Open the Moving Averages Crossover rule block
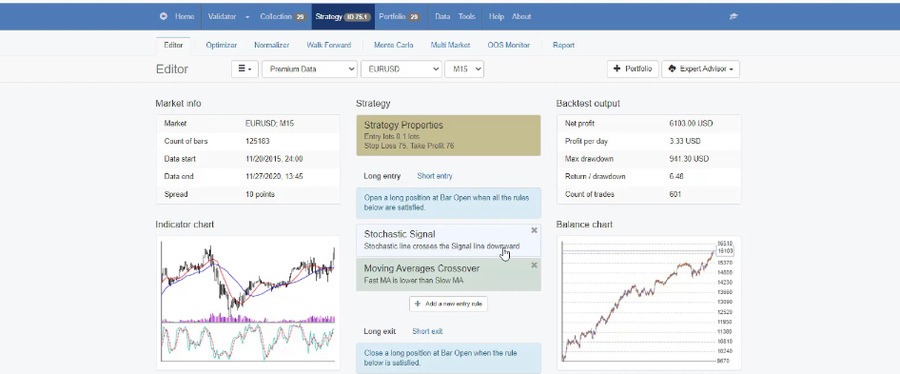The height and width of the screenshot is (374, 900). click(x=448, y=274)
